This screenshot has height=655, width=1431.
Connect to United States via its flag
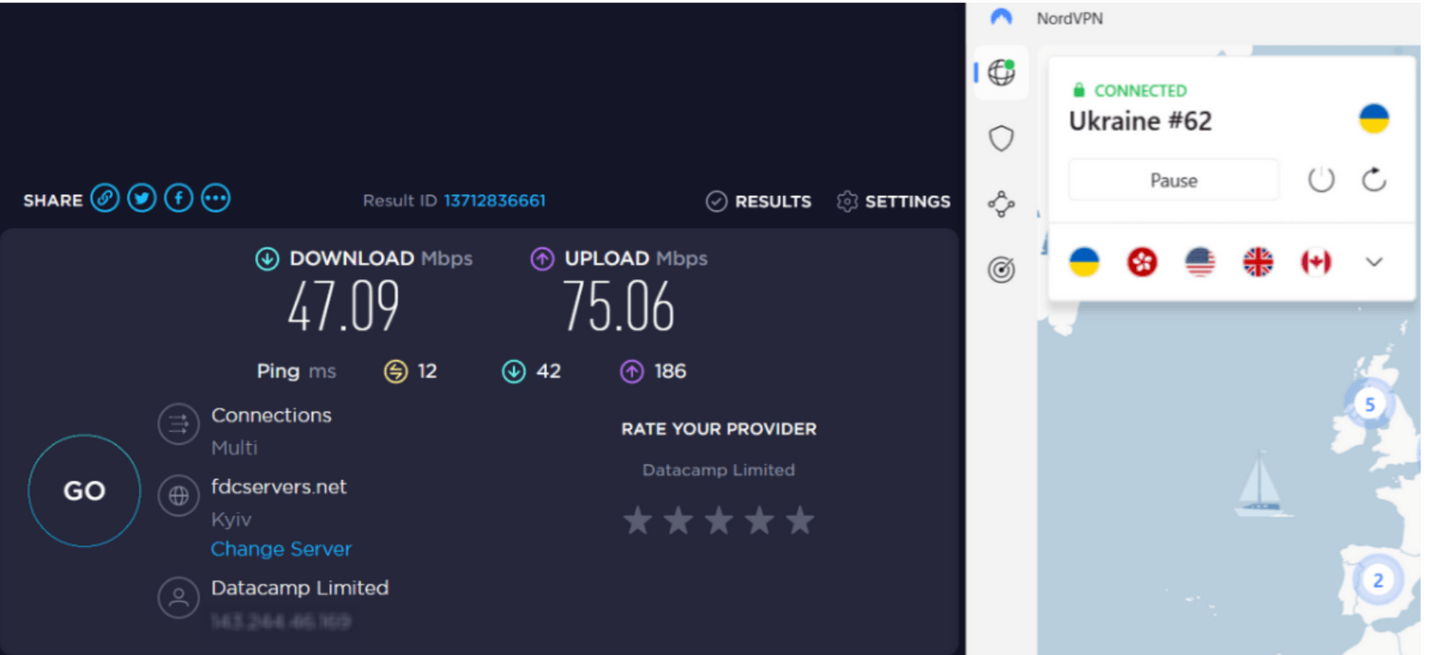tap(1200, 262)
